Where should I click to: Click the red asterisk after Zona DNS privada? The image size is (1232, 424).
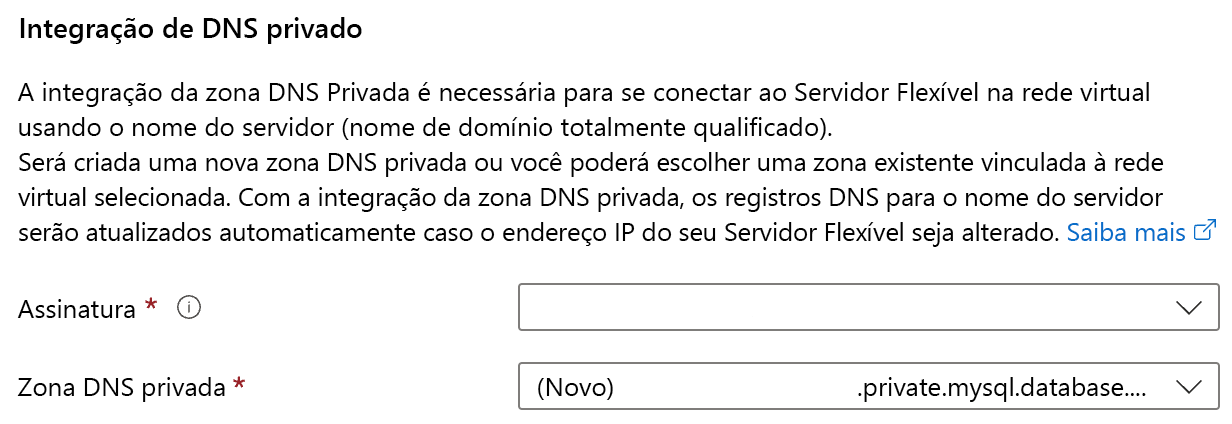(239, 386)
